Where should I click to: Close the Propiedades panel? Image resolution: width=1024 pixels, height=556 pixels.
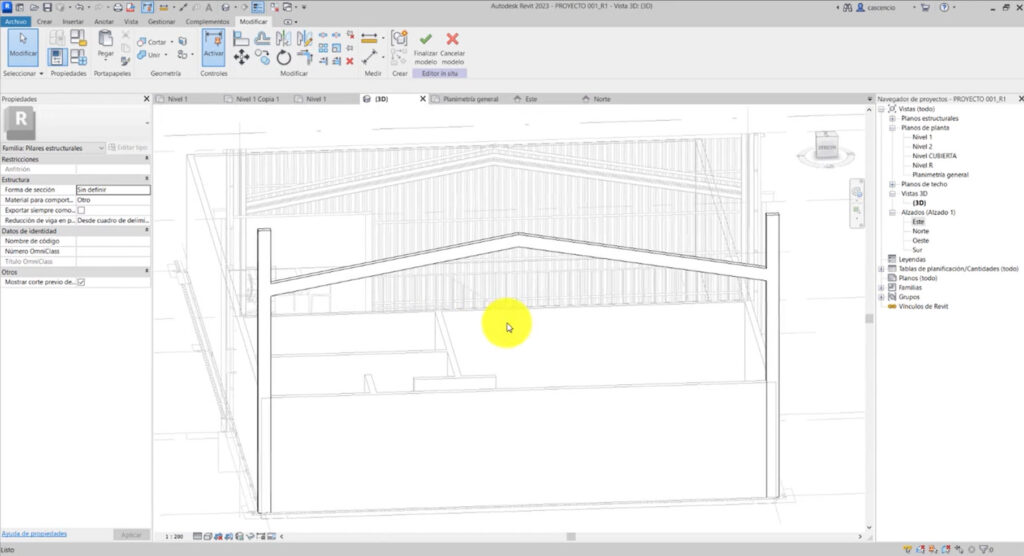point(146,99)
